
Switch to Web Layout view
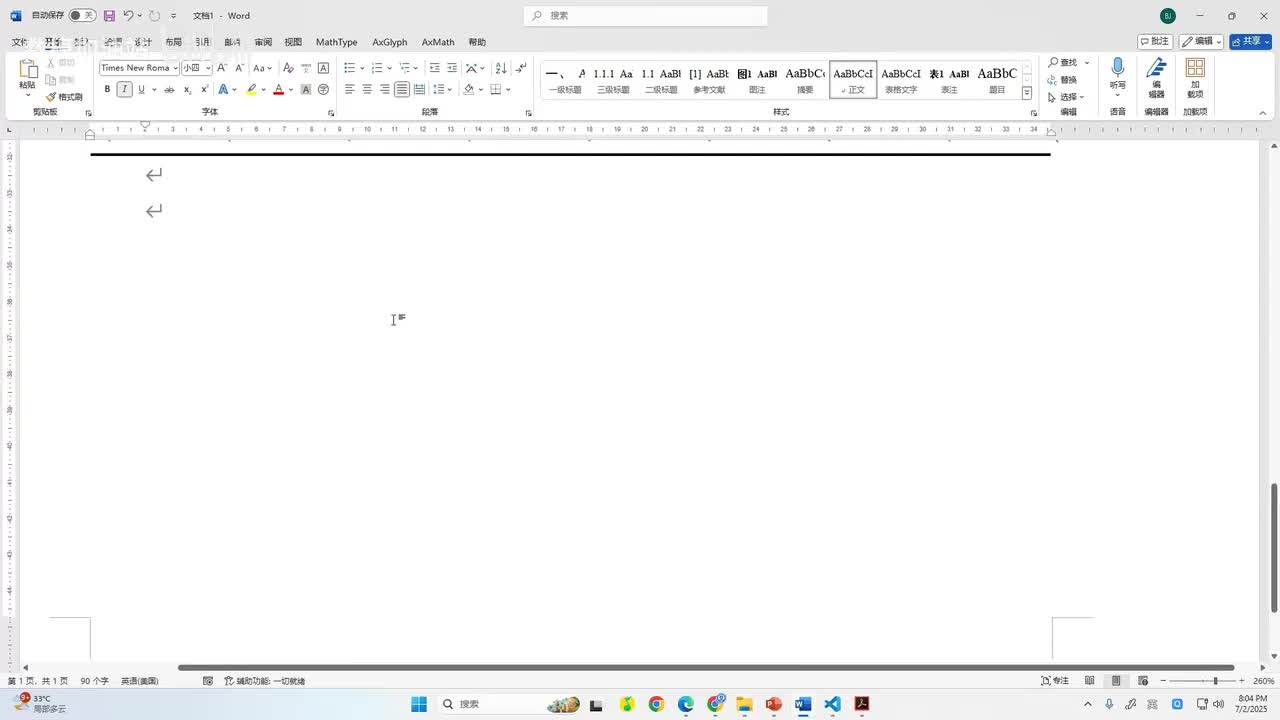[1143, 681]
